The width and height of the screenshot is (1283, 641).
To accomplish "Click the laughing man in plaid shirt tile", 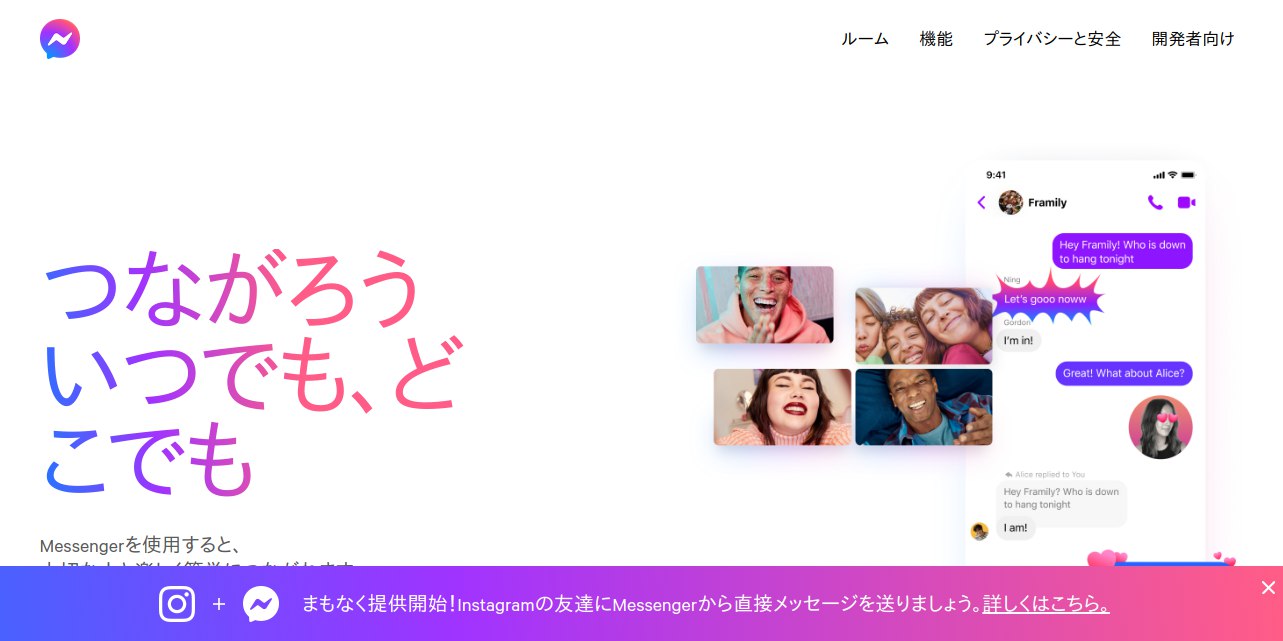I will 924,407.
